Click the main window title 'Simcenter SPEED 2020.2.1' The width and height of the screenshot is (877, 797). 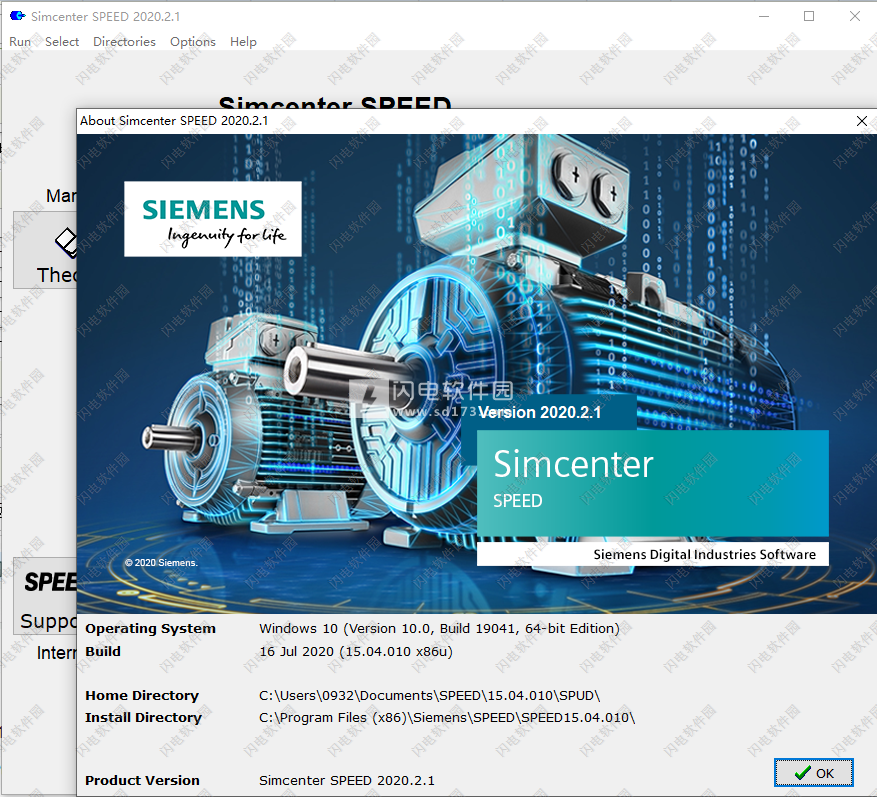(106, 16)
